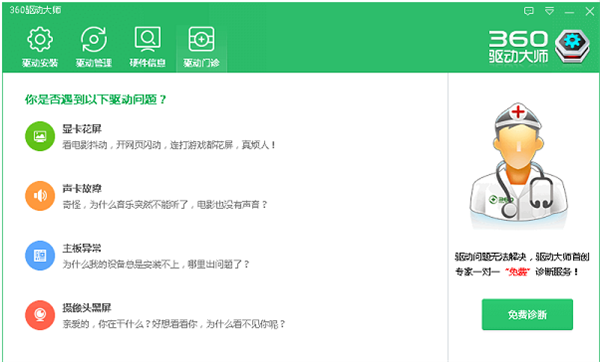Close the 360驱动大师 window
This screenshot has height=362, width=600.
point(590,11)
